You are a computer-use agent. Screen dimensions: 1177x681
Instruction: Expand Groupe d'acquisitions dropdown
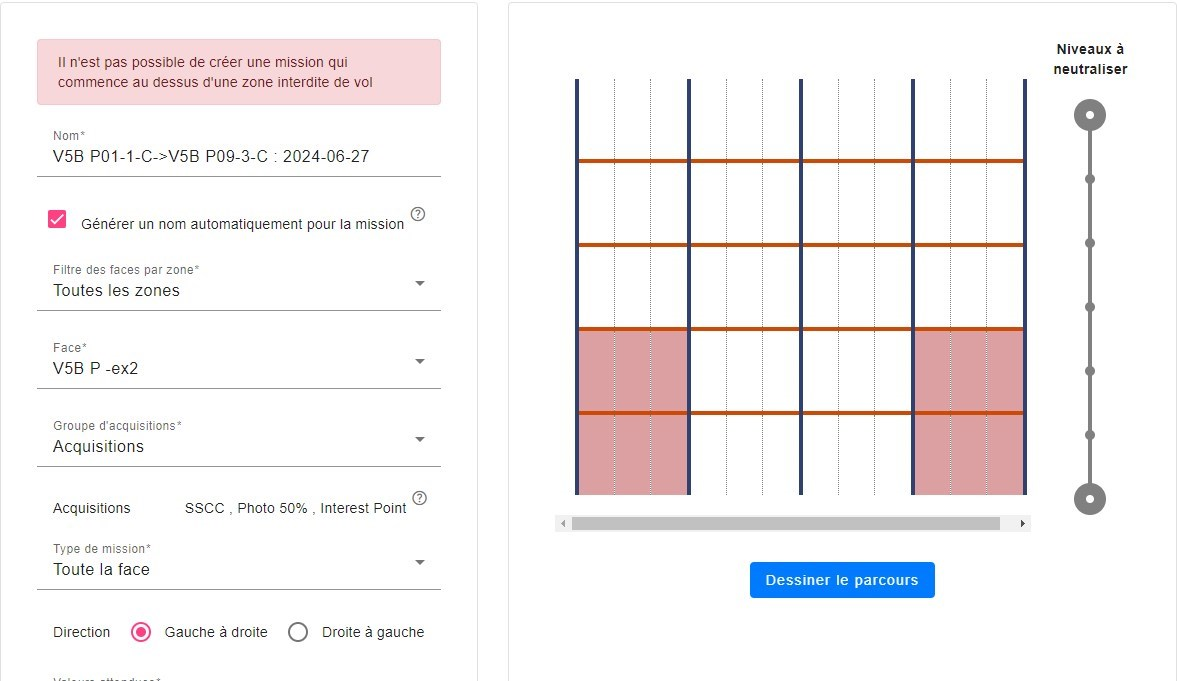[239, 438]
